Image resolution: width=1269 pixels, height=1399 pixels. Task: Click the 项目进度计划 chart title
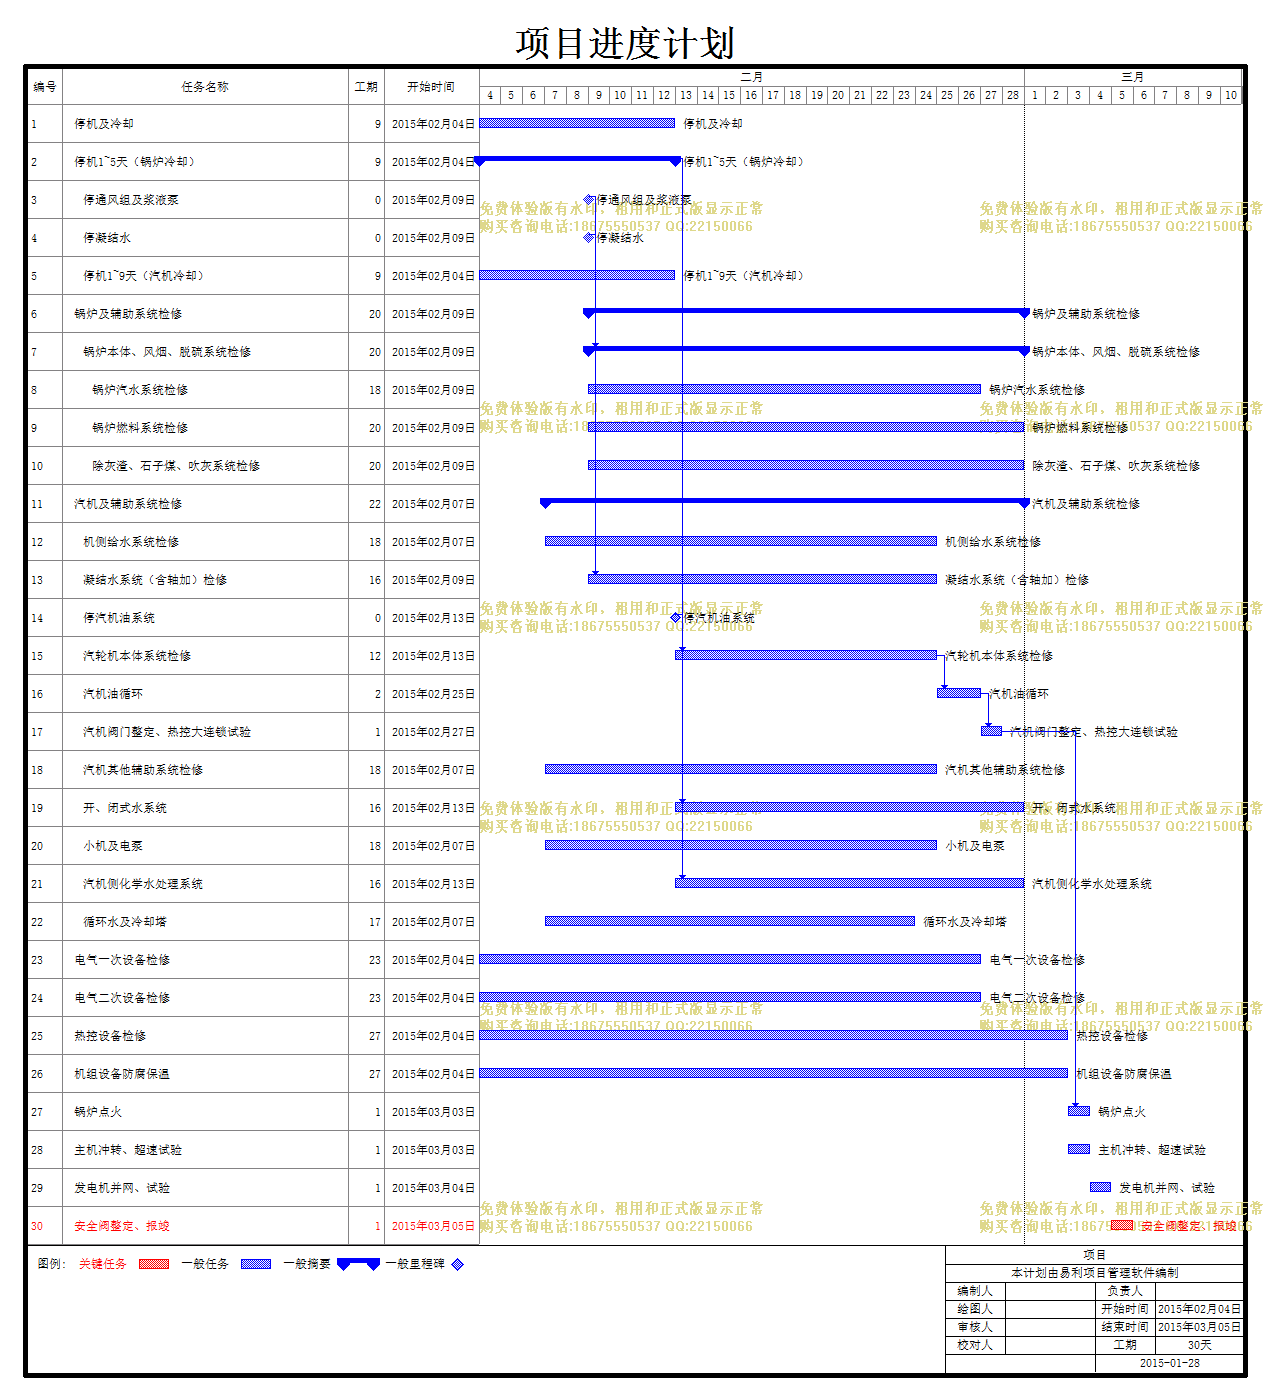pos(626,43)
